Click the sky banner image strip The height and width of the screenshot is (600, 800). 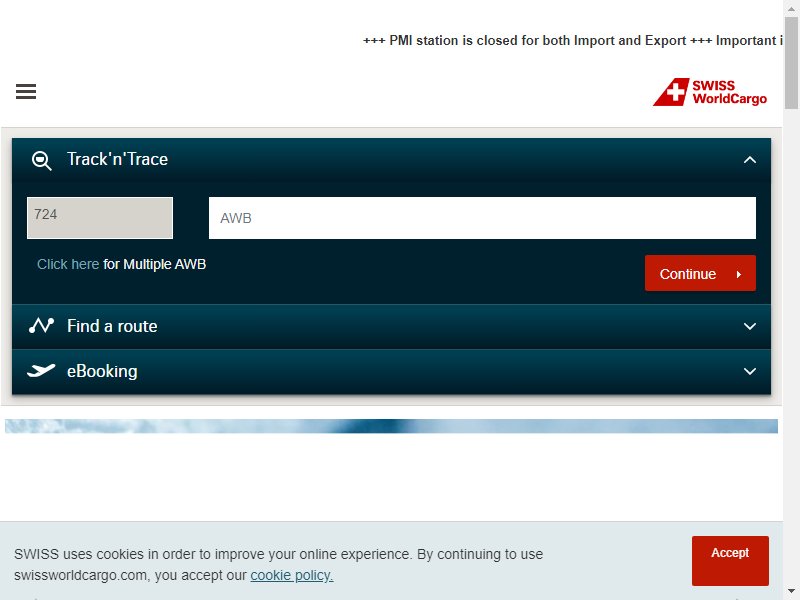coord(391,426)
